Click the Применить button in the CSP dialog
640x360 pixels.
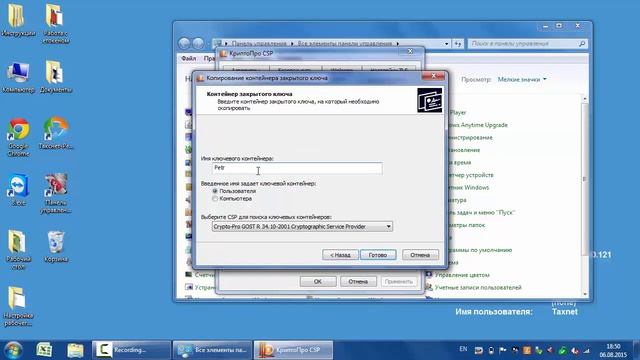[x=399, y=281]
